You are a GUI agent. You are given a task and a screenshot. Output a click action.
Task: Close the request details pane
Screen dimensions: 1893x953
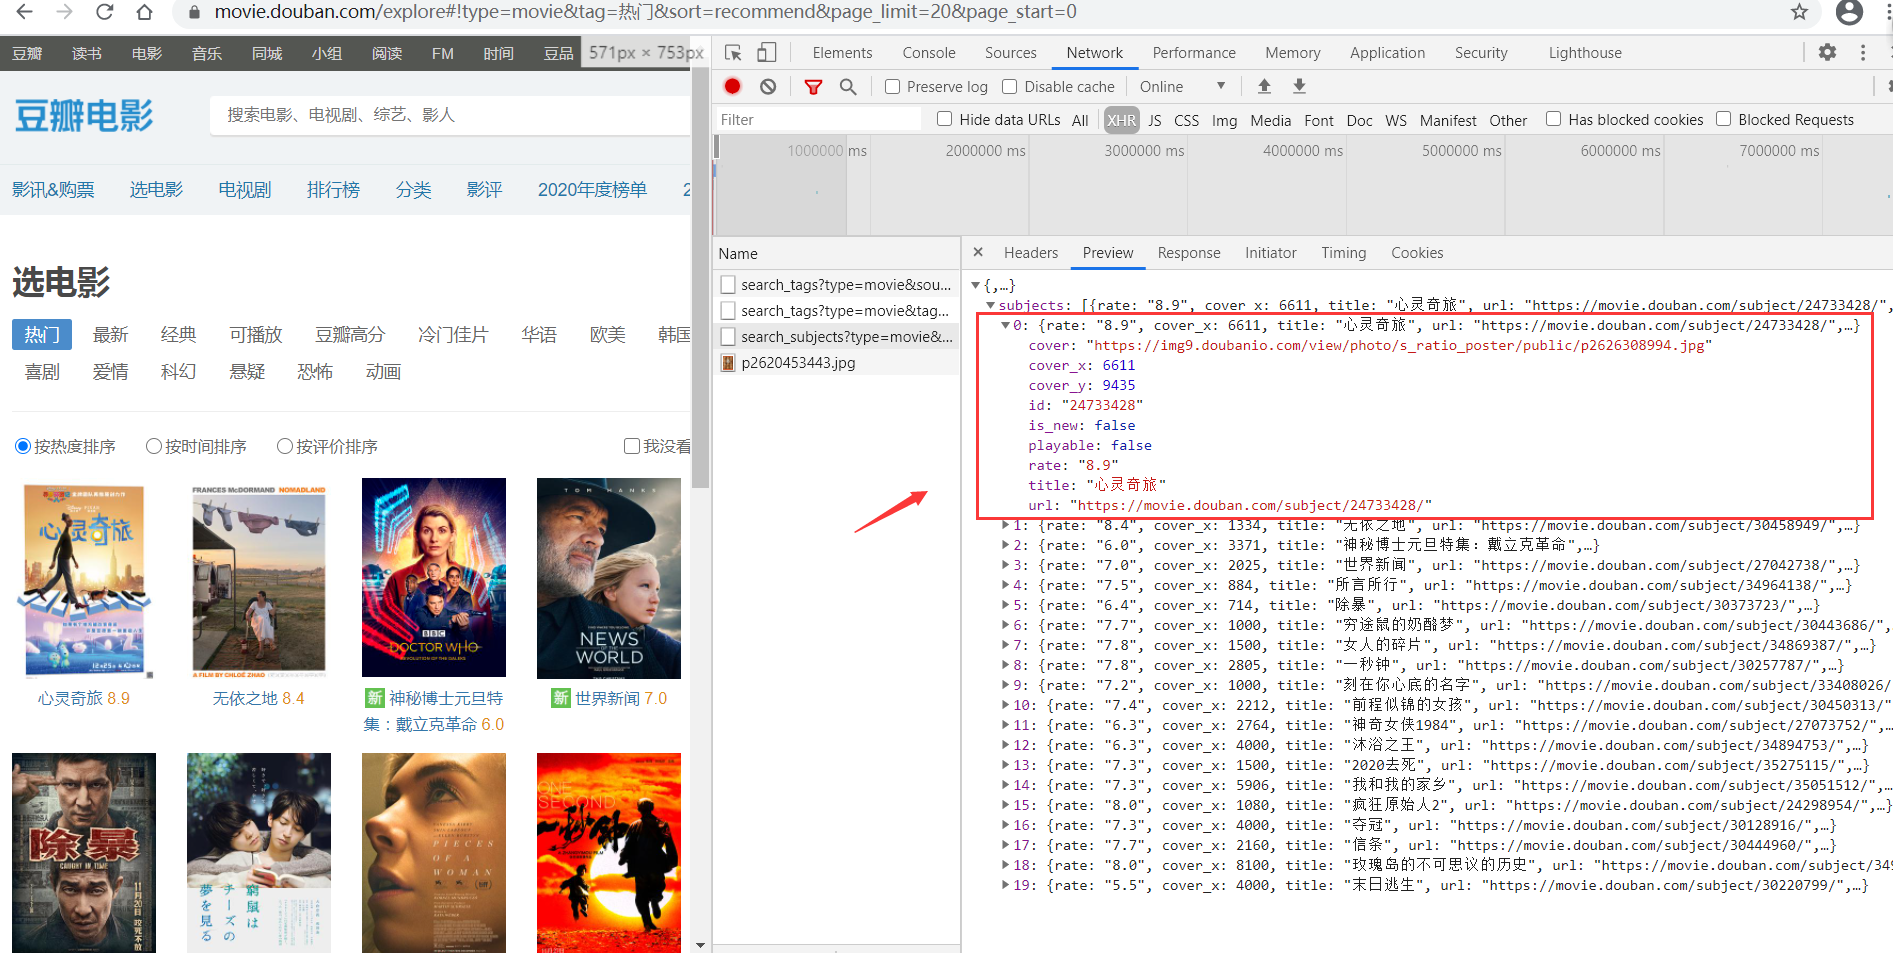tap(978, 252)
